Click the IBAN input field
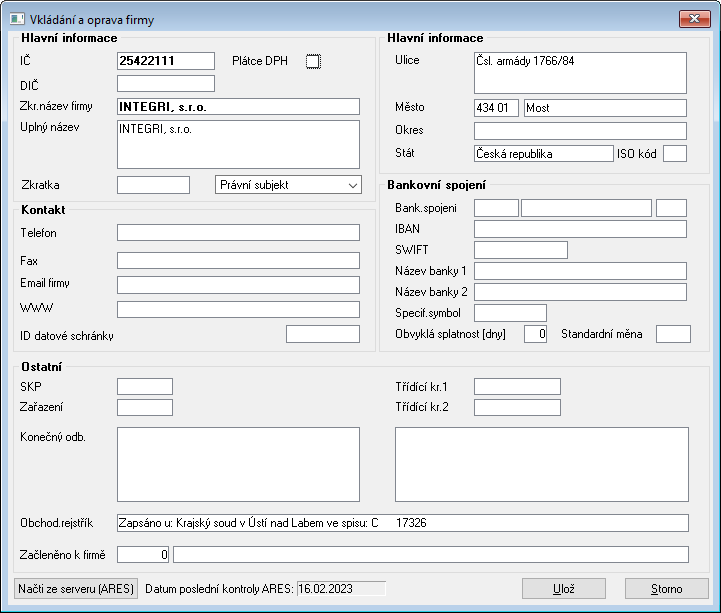The height and width of the screenshot is (613, 721). point(580,229)
